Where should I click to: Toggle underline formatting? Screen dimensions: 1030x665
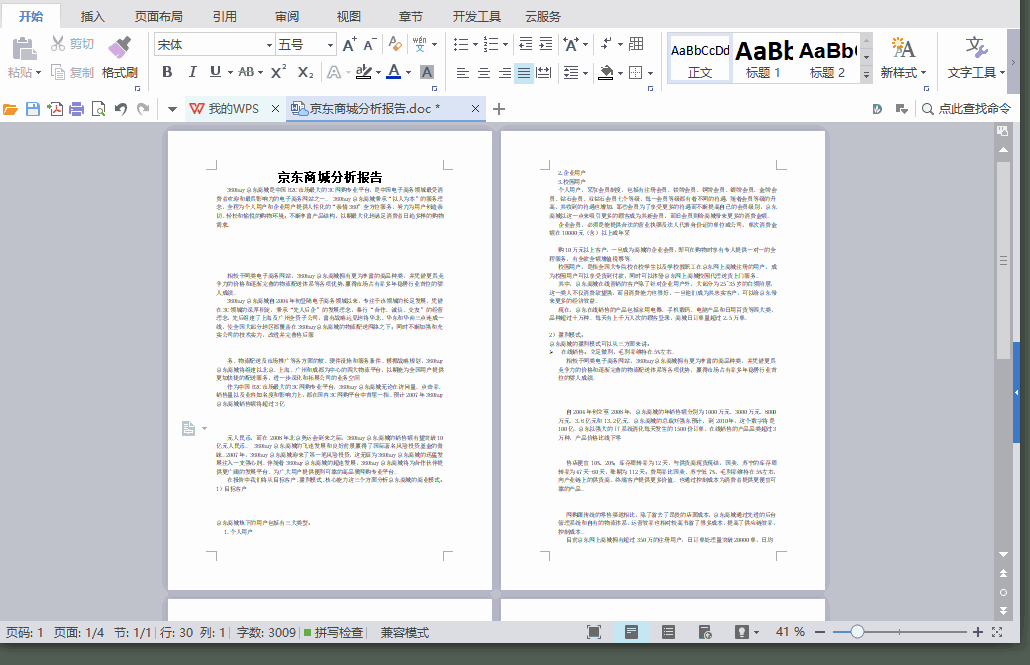(215, 72)
